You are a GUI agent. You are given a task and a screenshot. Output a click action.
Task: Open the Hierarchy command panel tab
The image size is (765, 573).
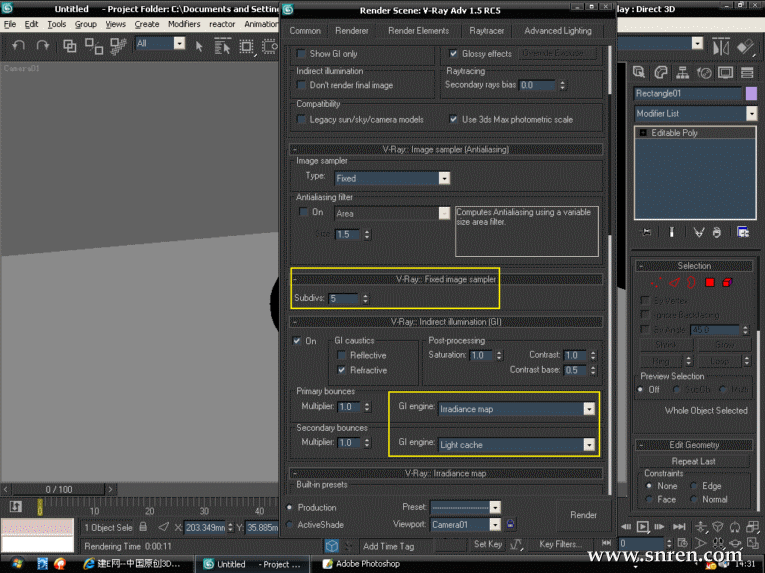(683, 73)
